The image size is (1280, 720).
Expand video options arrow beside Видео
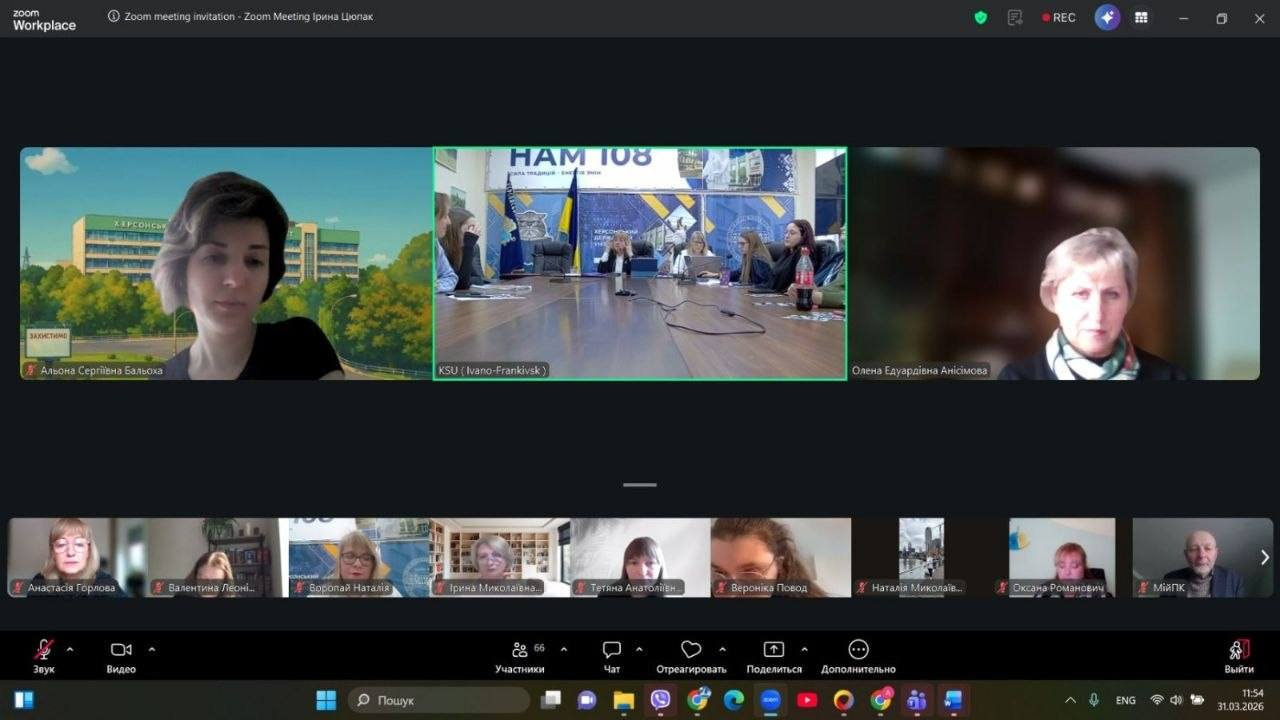tap(152, 649)
